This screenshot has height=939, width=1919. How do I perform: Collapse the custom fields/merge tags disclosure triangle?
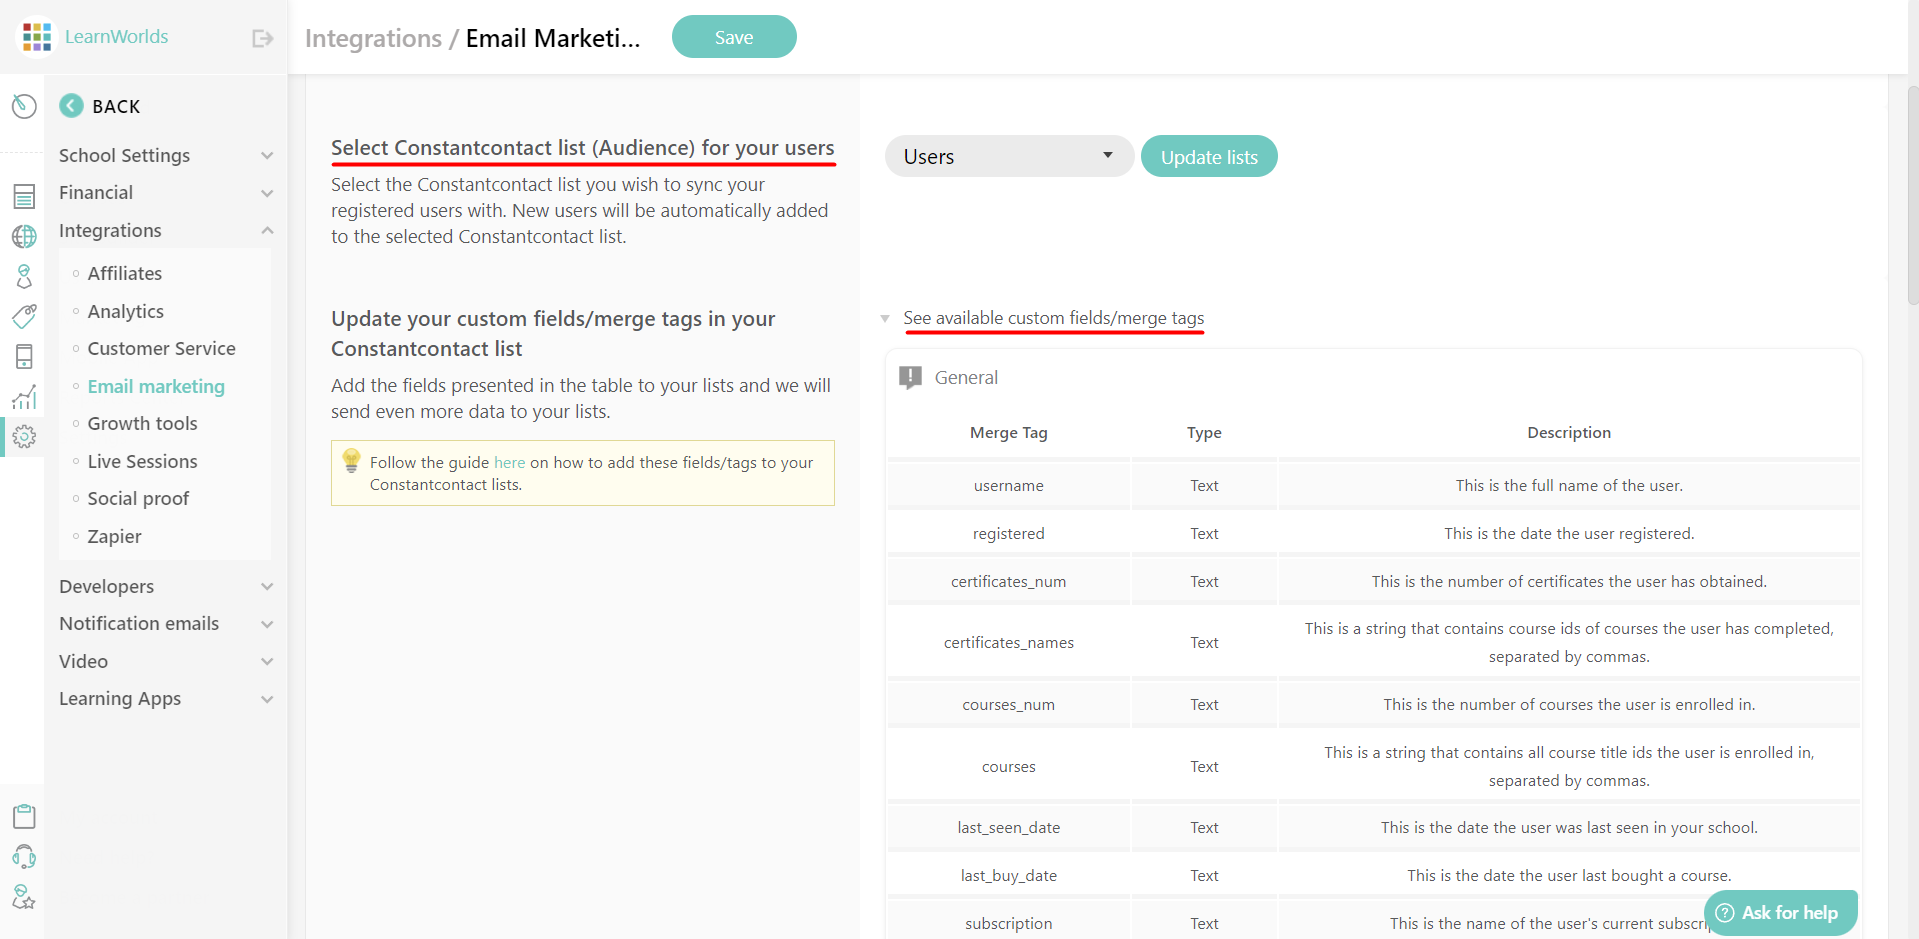coord(885,318)
